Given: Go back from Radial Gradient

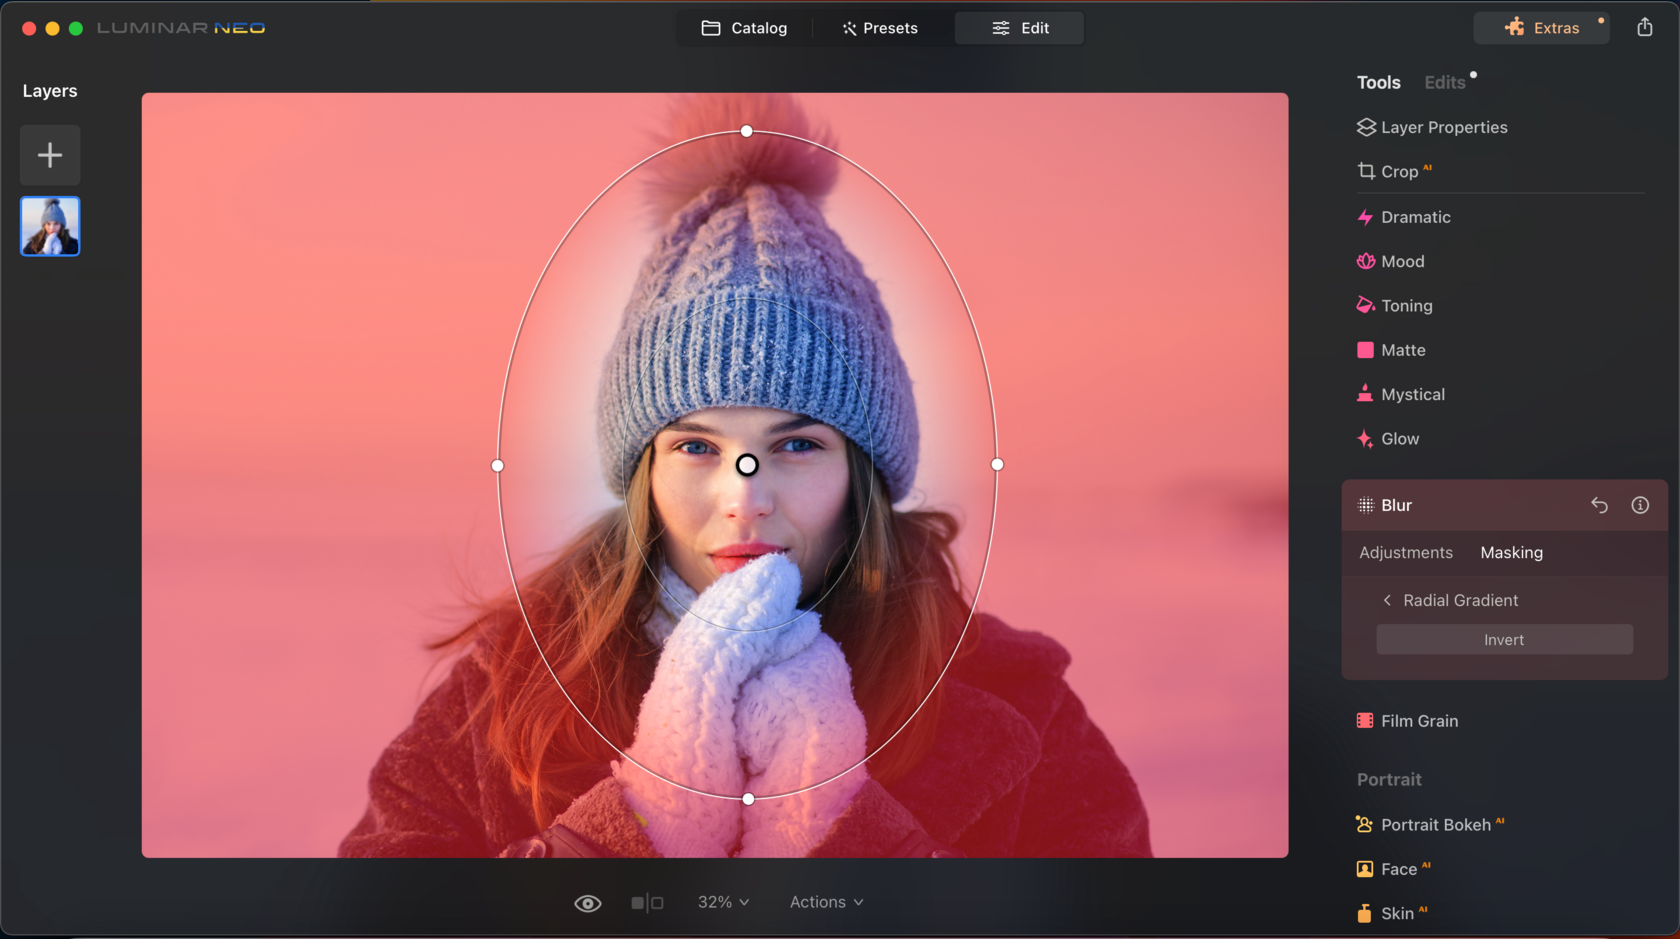Looking at the screenshot, I should point(1387,600).
